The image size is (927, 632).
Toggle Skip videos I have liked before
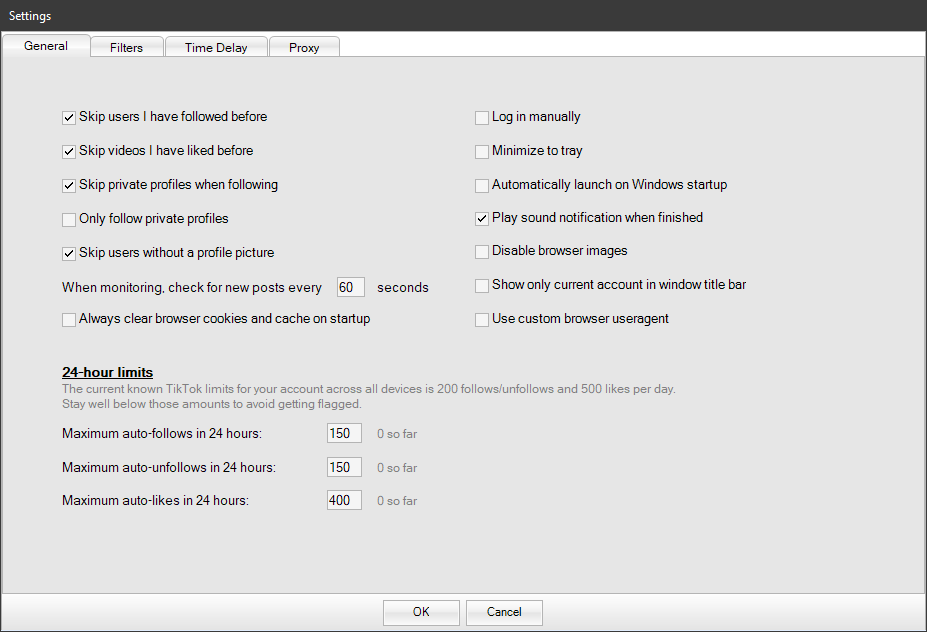pyautogui.click(x=69, y=151)
